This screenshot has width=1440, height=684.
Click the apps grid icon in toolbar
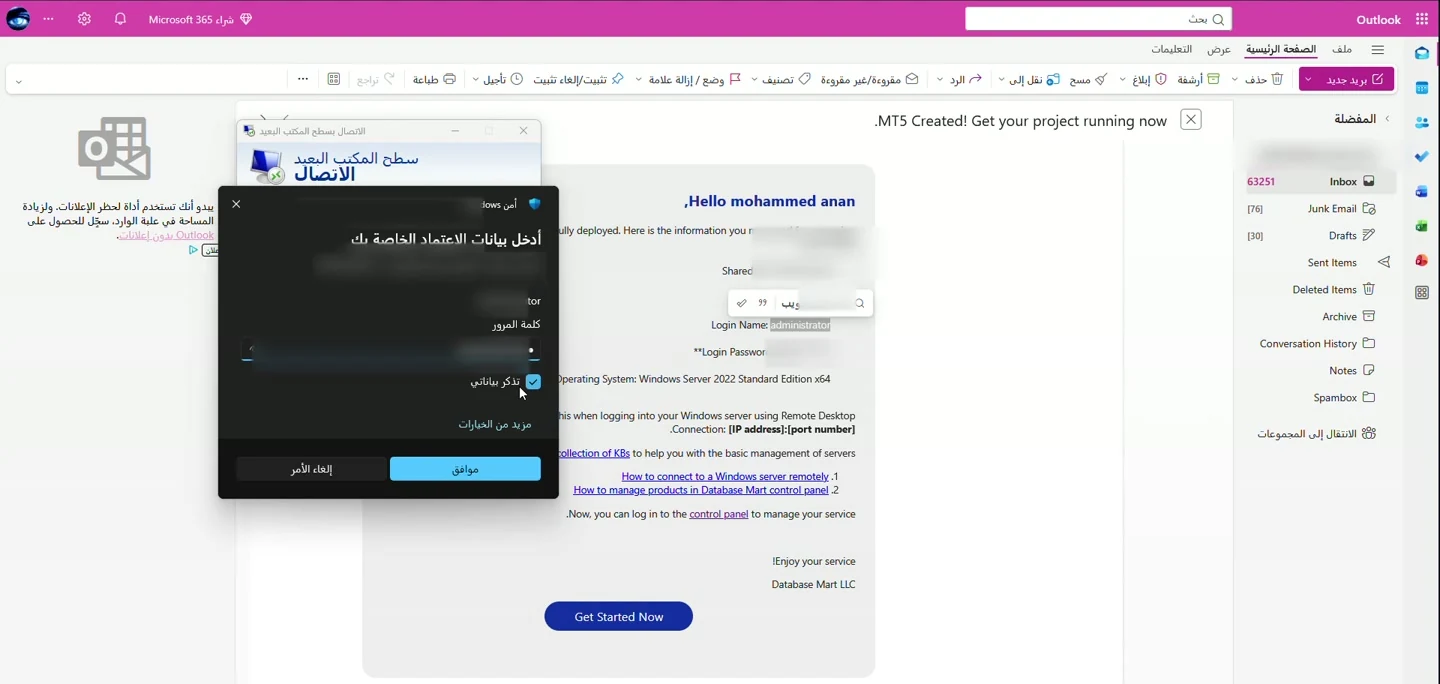pos(334,79)
